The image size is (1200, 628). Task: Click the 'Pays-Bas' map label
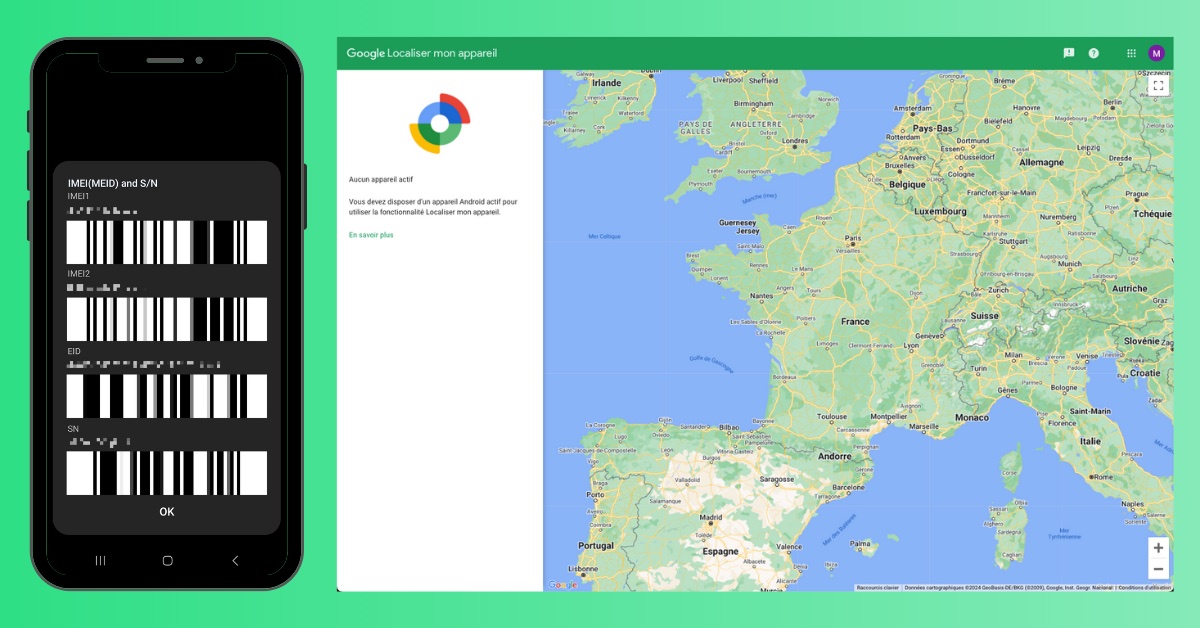[931, 129]
